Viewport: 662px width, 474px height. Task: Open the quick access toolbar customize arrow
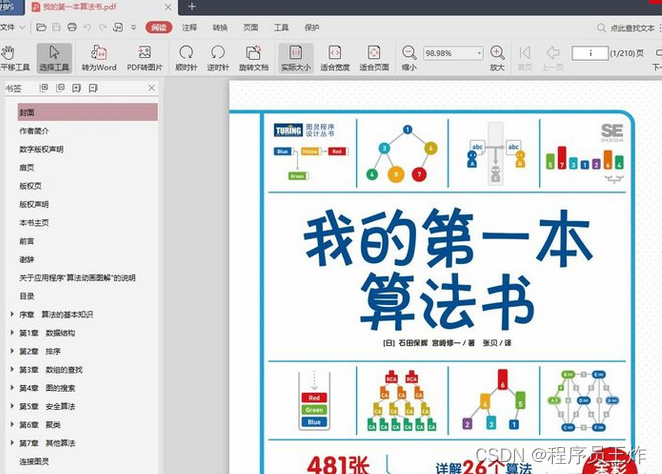(133, 27)
